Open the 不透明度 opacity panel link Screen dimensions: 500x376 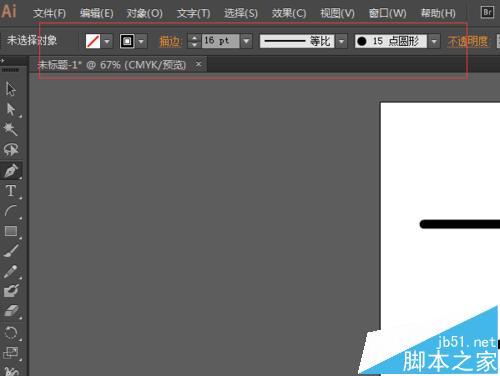[x=468, y=42]
